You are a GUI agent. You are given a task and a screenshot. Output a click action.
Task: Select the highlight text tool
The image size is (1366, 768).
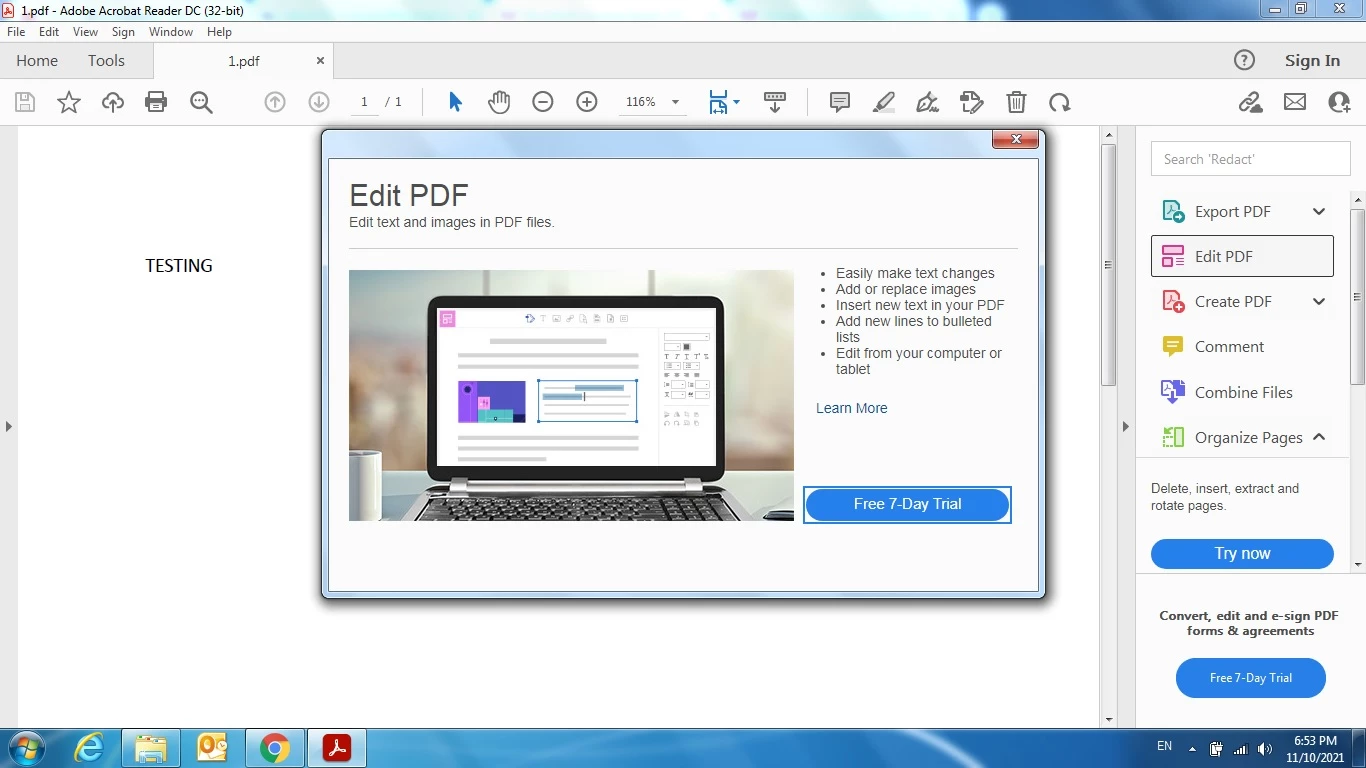(884, 102)
